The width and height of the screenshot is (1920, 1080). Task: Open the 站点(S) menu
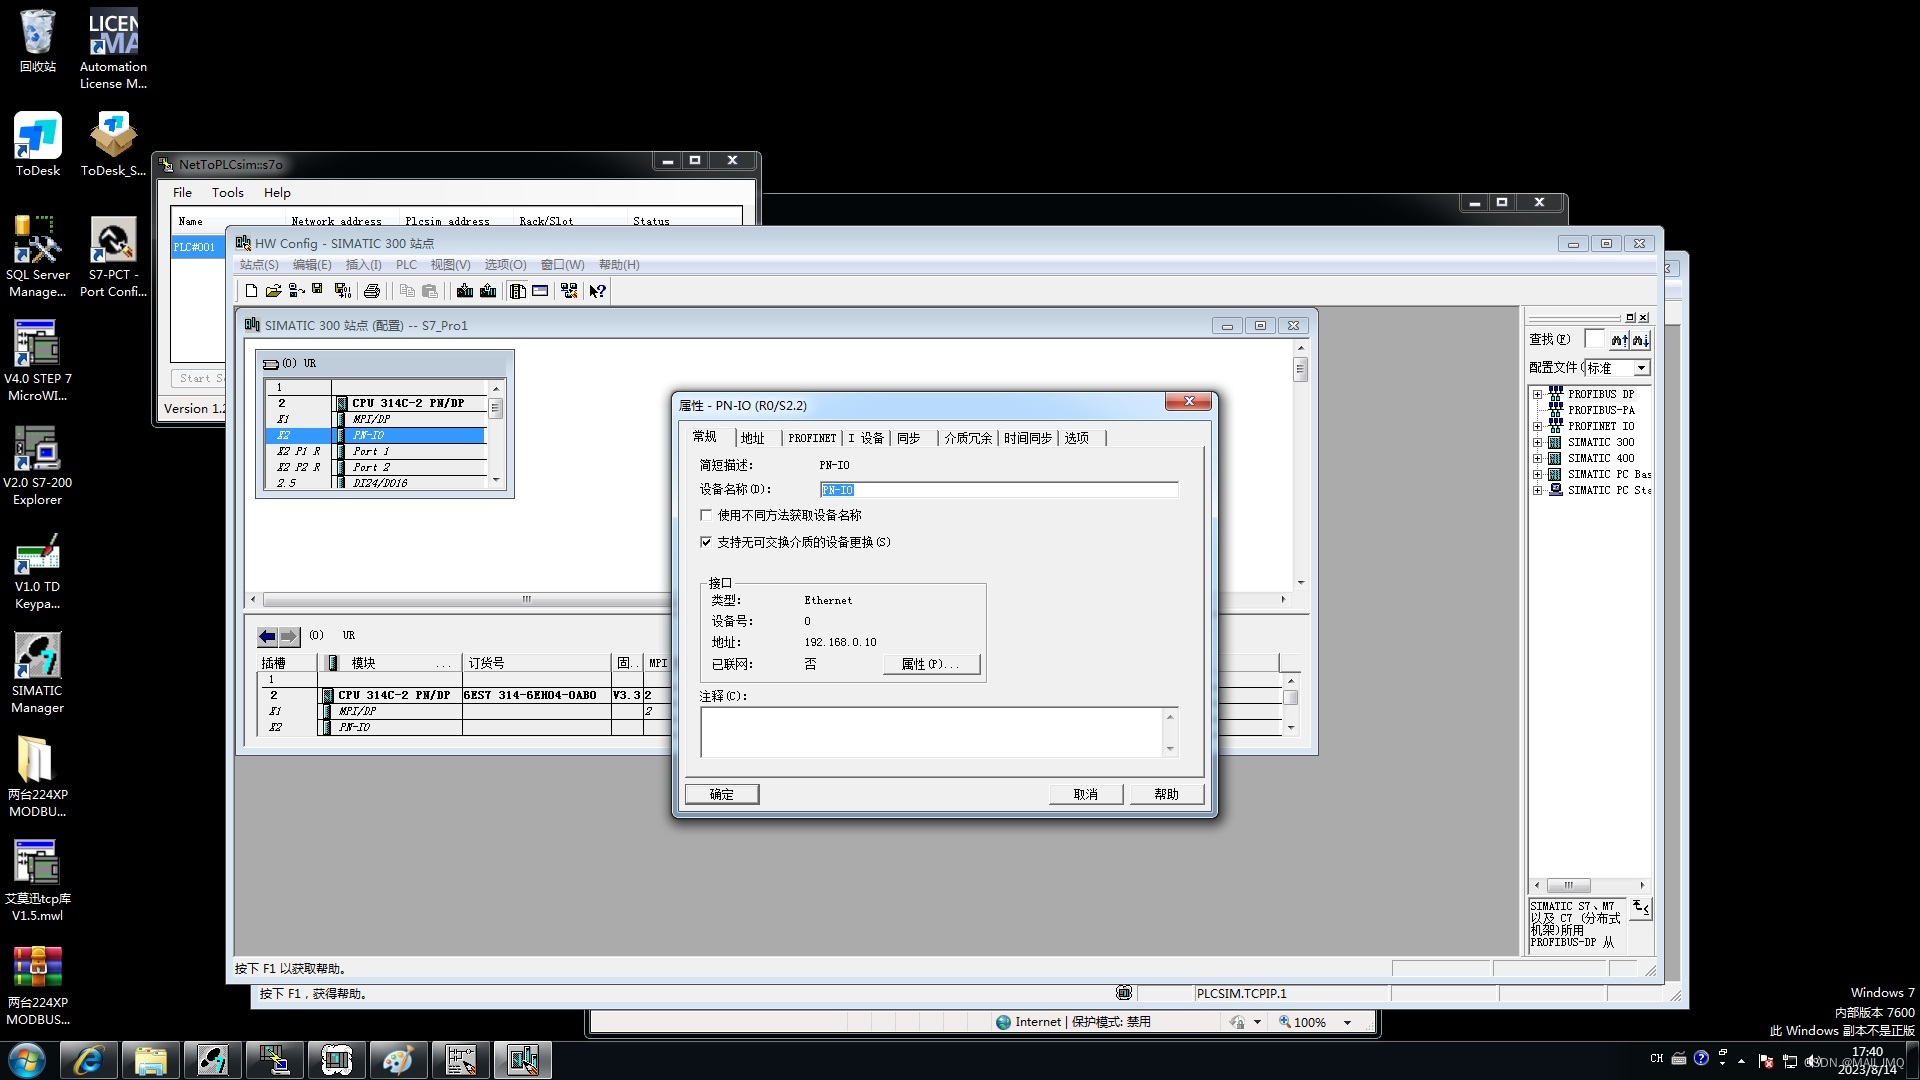tap(259, 265)
